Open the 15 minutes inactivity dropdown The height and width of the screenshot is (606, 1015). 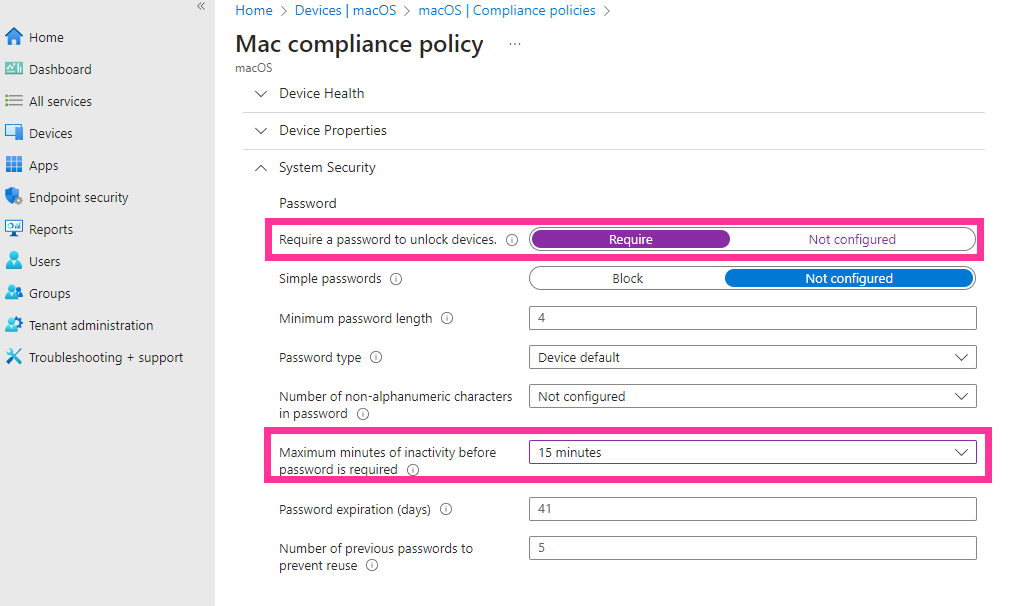click(752, 452)
